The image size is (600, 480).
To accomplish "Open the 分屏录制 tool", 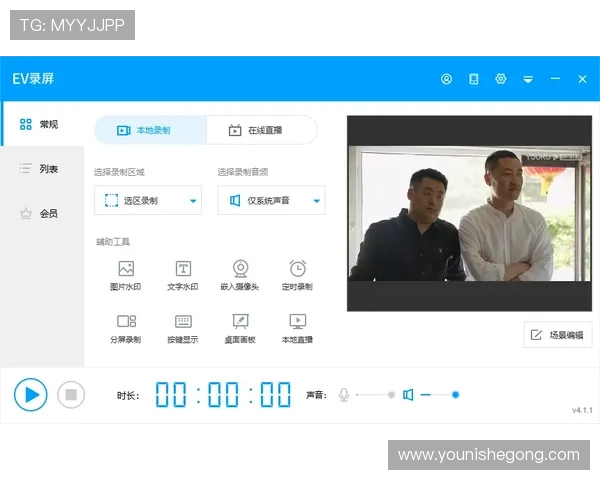I will 126,329.
